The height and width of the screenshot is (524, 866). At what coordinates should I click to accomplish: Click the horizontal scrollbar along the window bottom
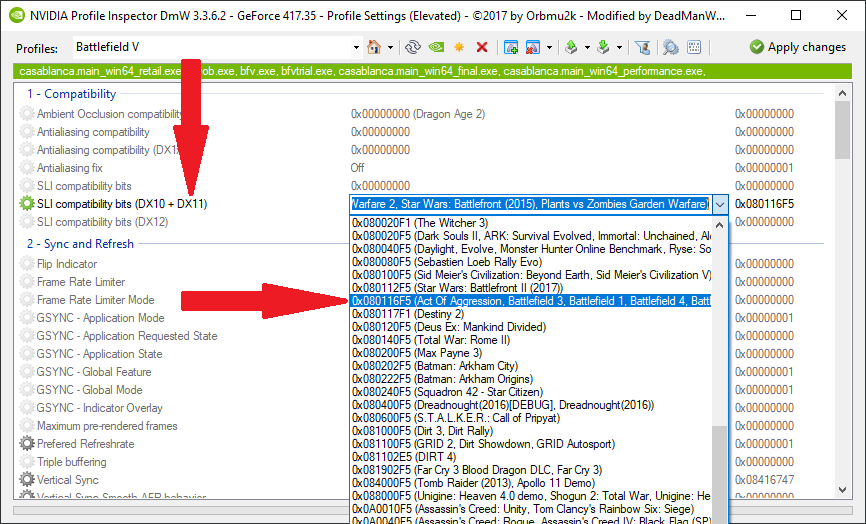(433, 510)
